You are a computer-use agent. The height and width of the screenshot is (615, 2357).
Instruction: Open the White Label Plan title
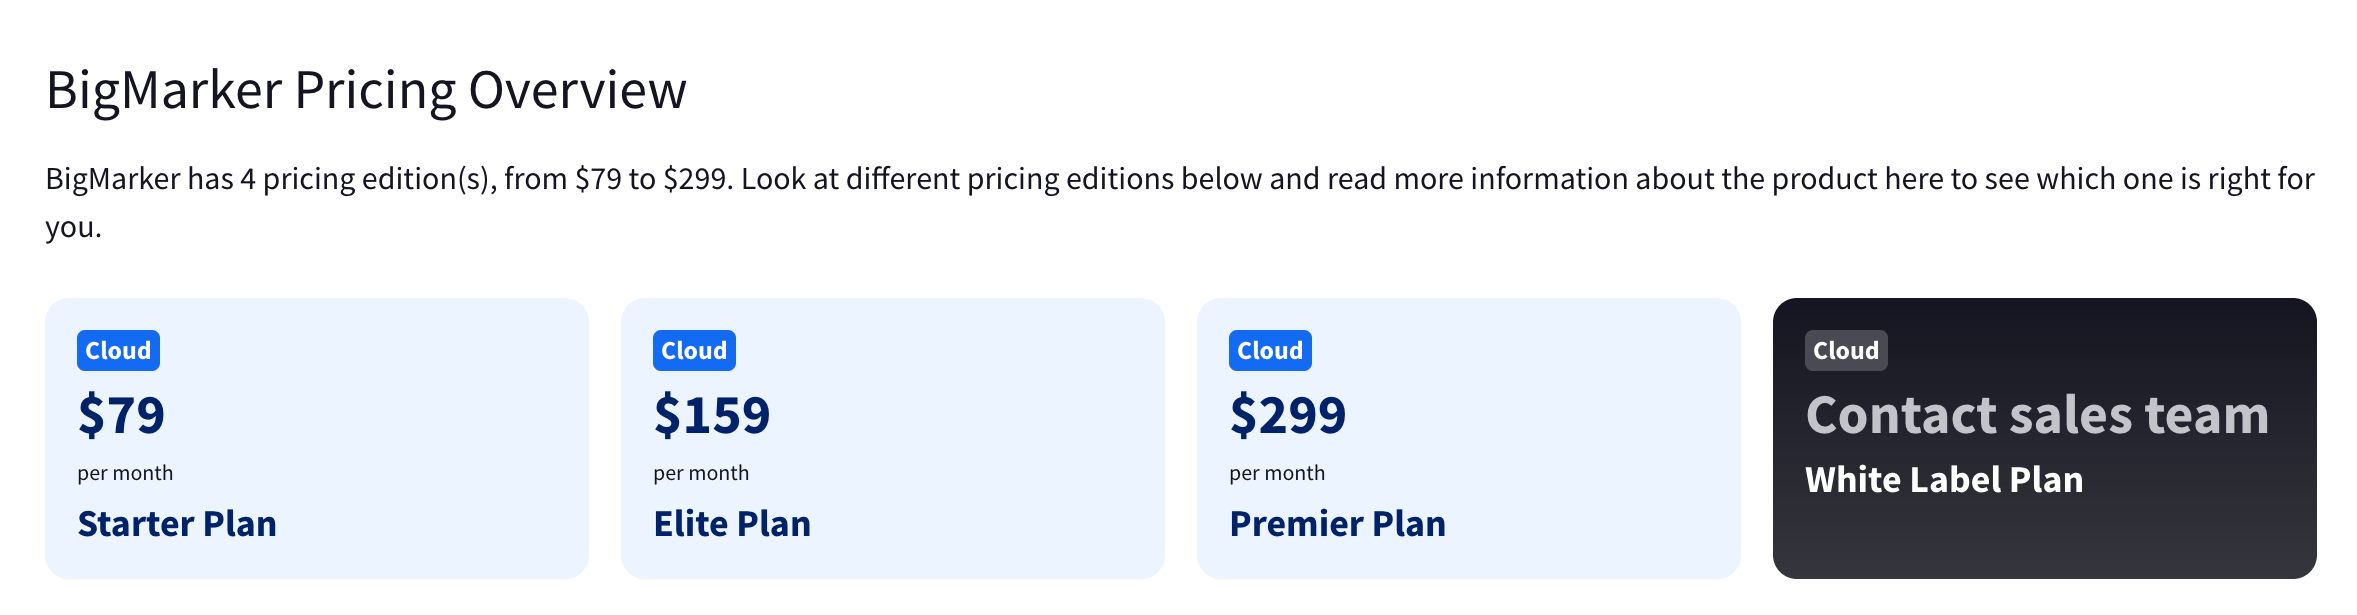[x=1944, y=480]
